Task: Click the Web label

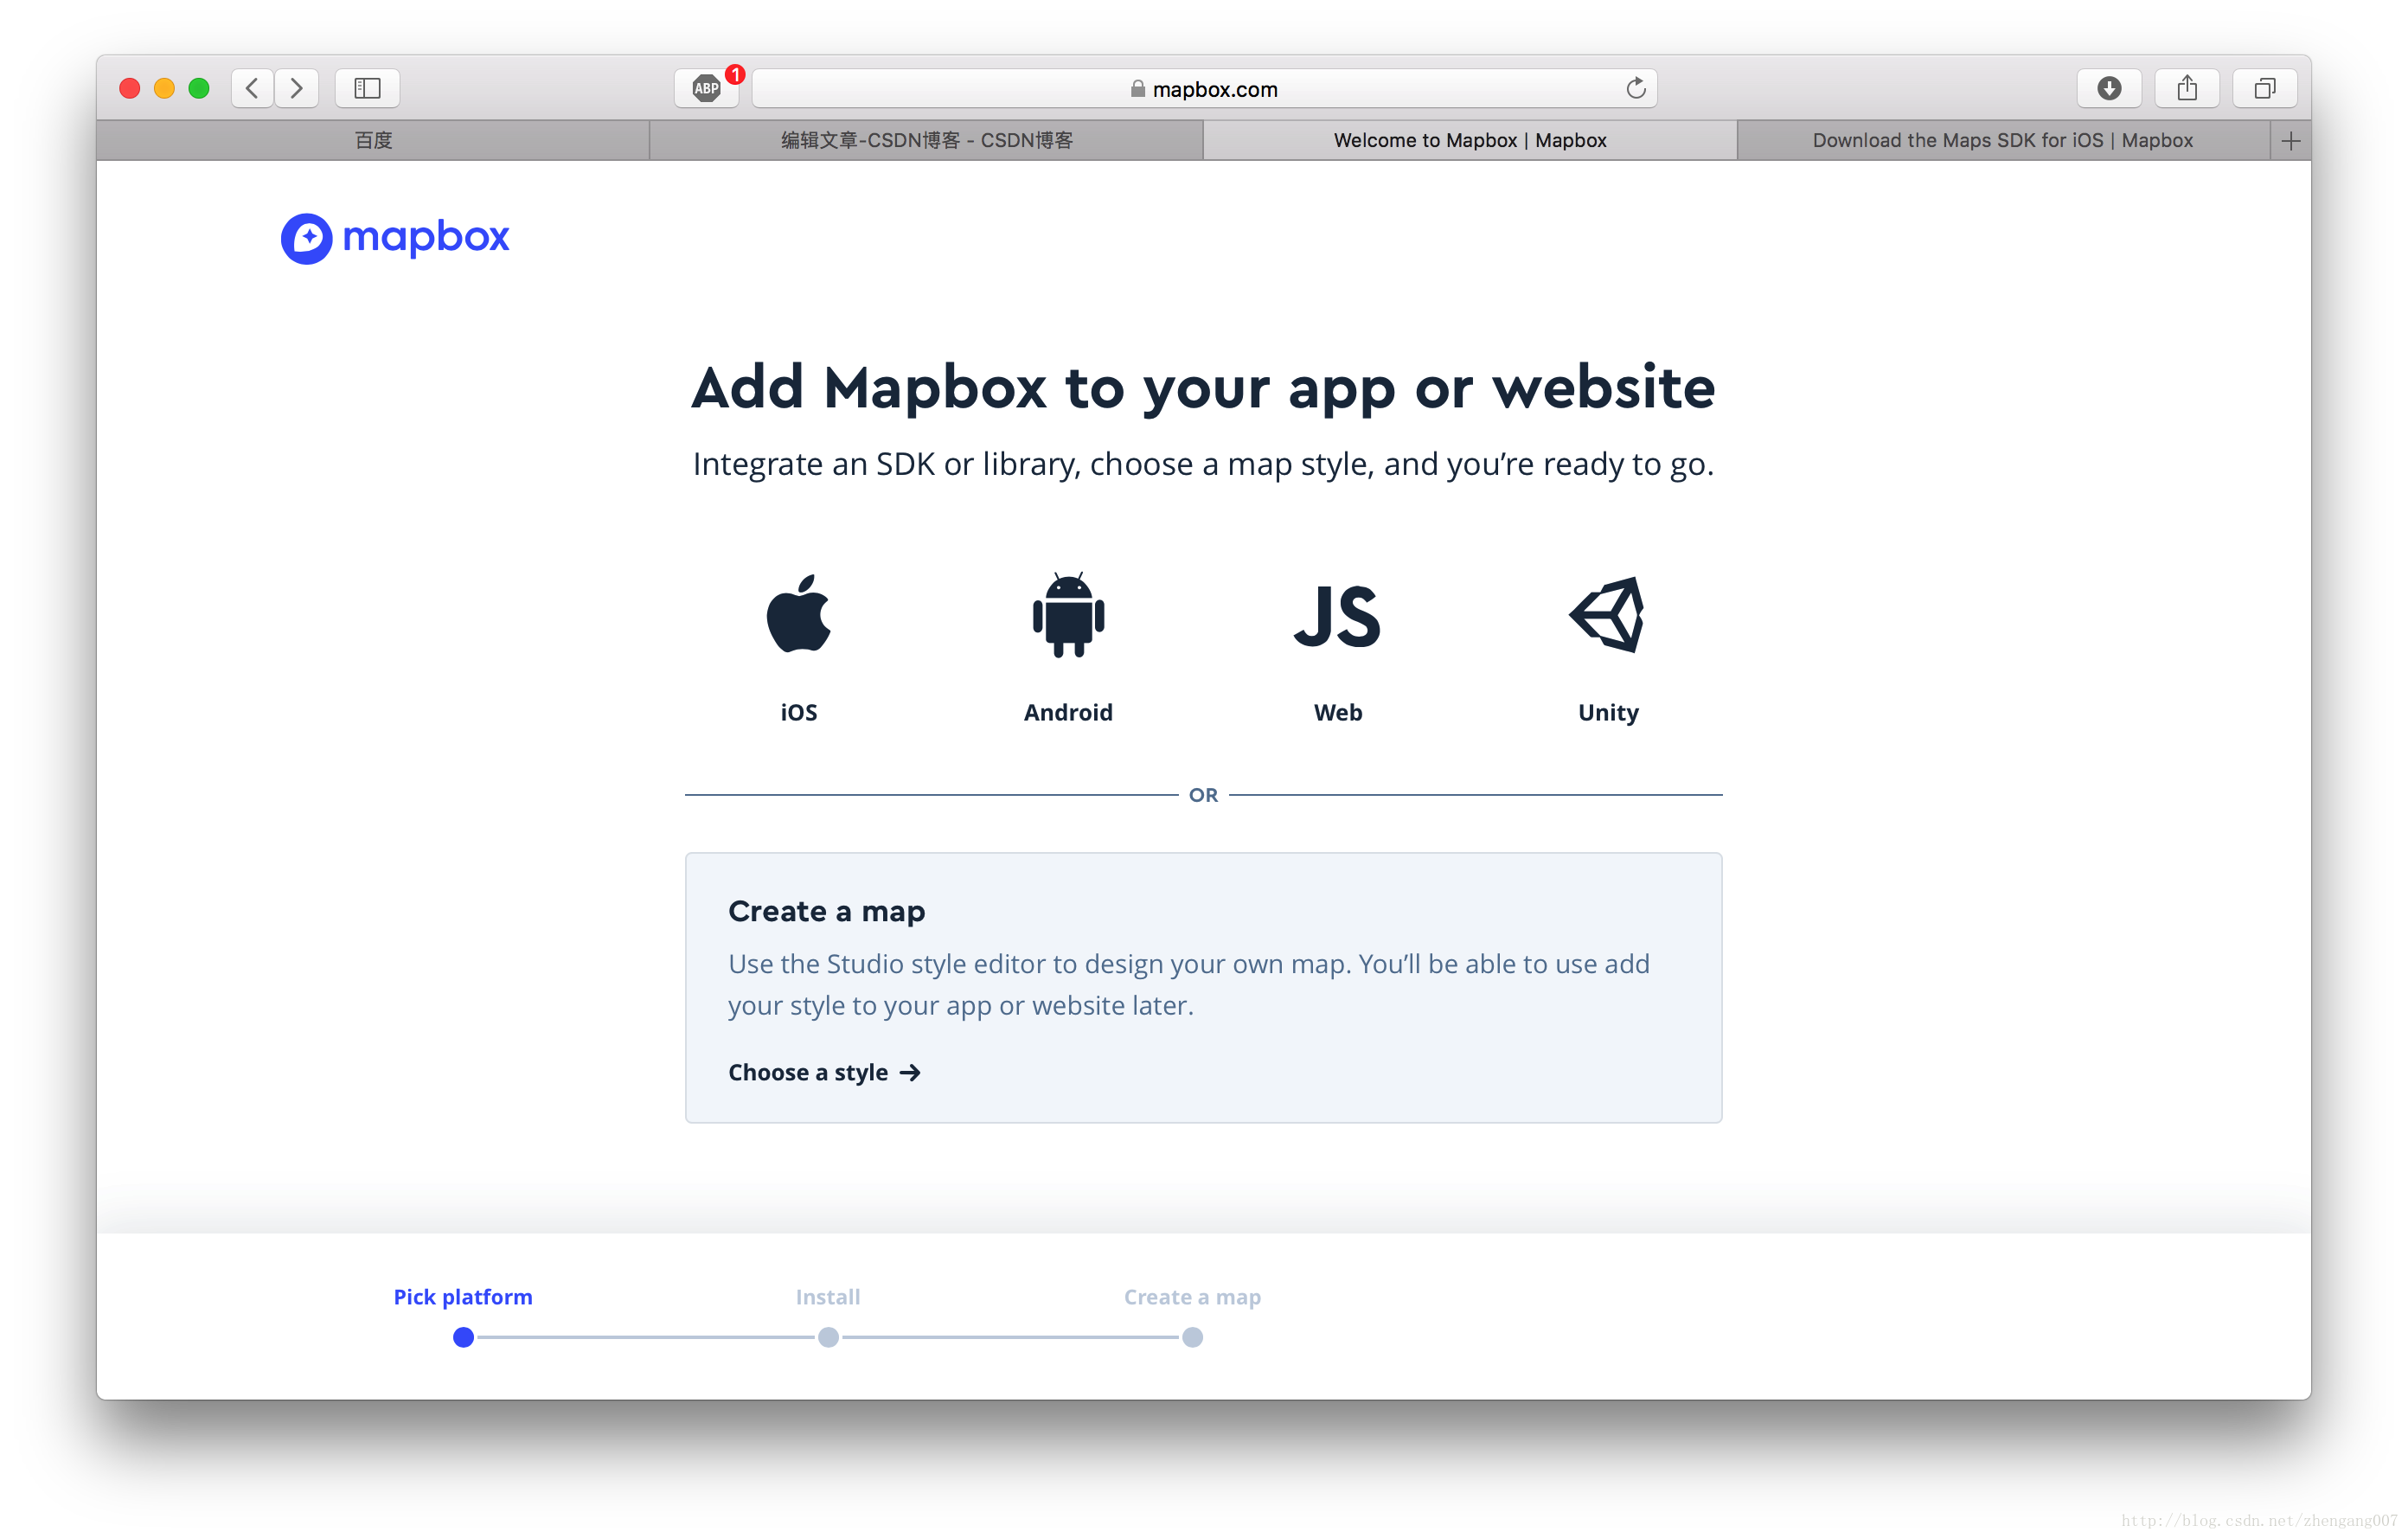Action: [1337, 713]
